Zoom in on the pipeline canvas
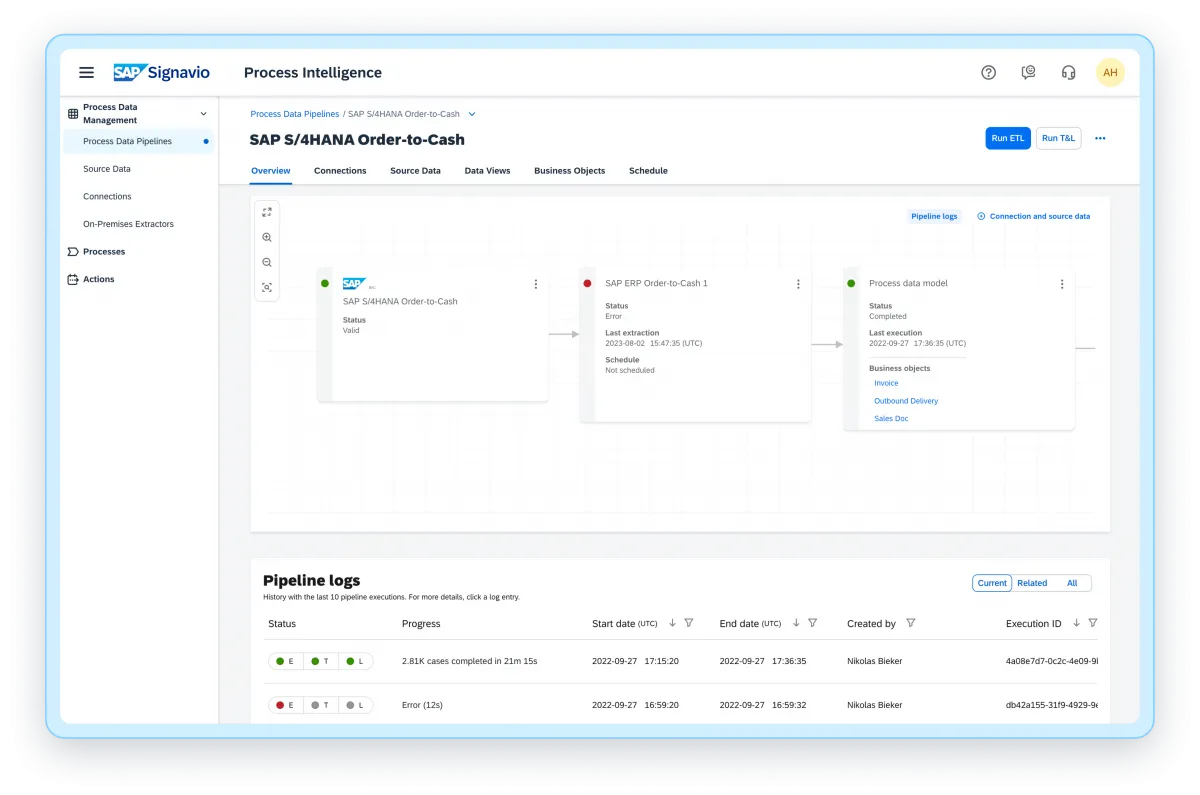The width and height of the screenshot is (1200, 795). pyautogui.click(x=267, y=238)
